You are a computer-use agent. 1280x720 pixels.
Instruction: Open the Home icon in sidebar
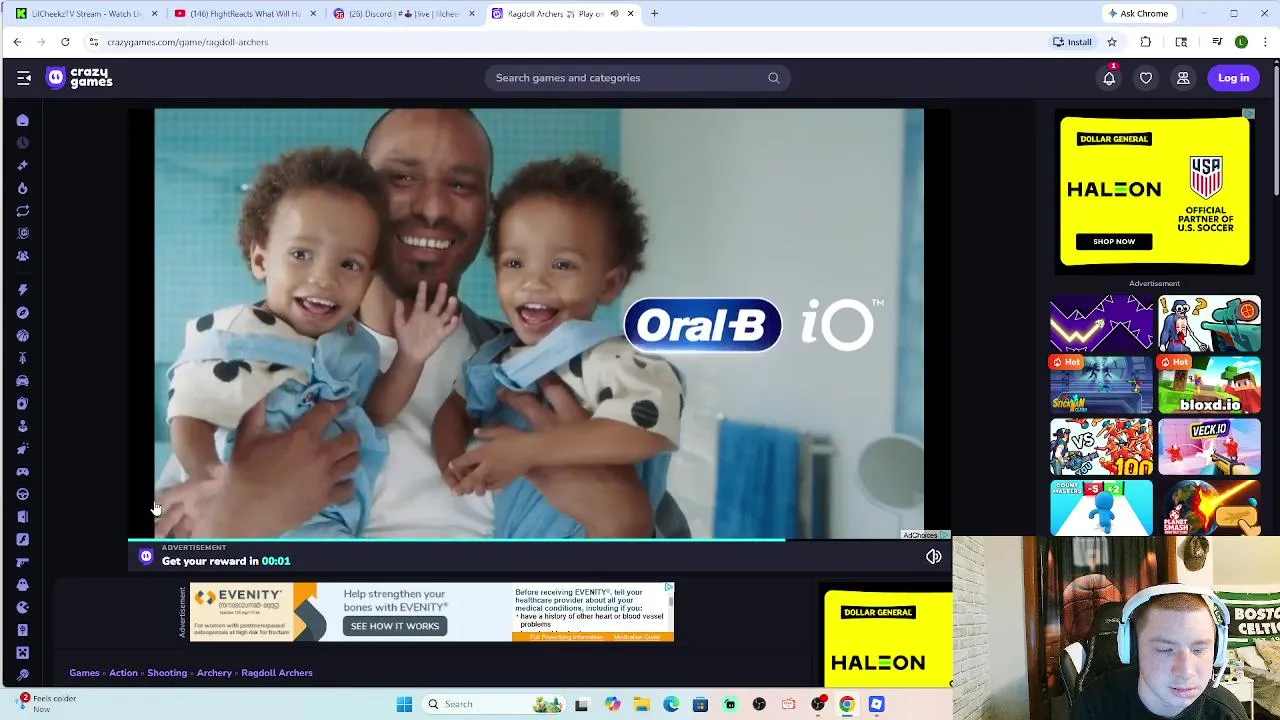(x=22, y=120)
